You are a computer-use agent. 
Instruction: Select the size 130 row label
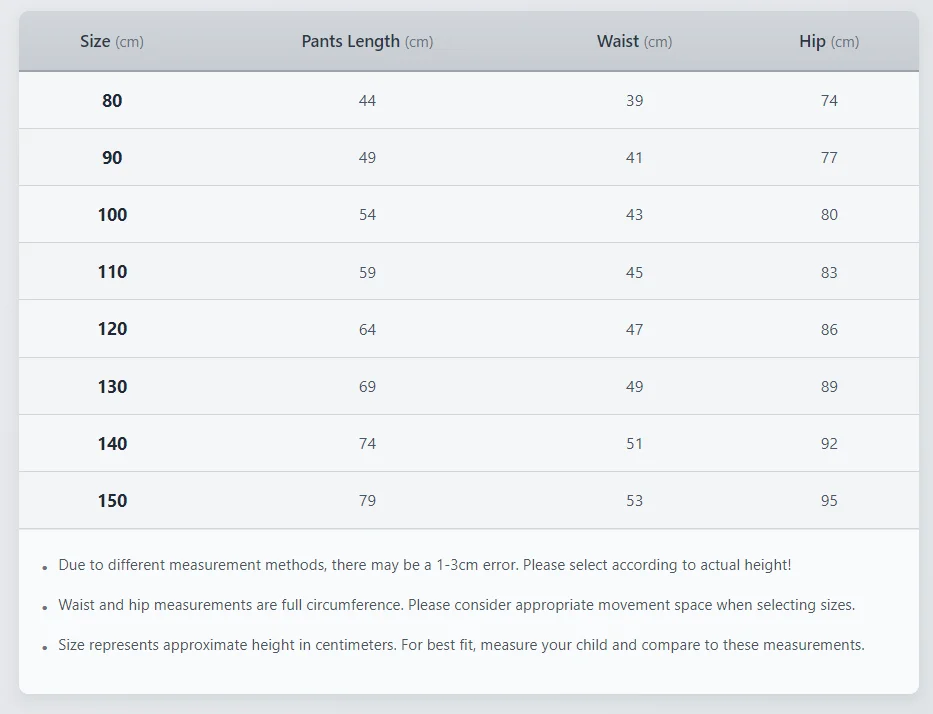click(112, 387)
